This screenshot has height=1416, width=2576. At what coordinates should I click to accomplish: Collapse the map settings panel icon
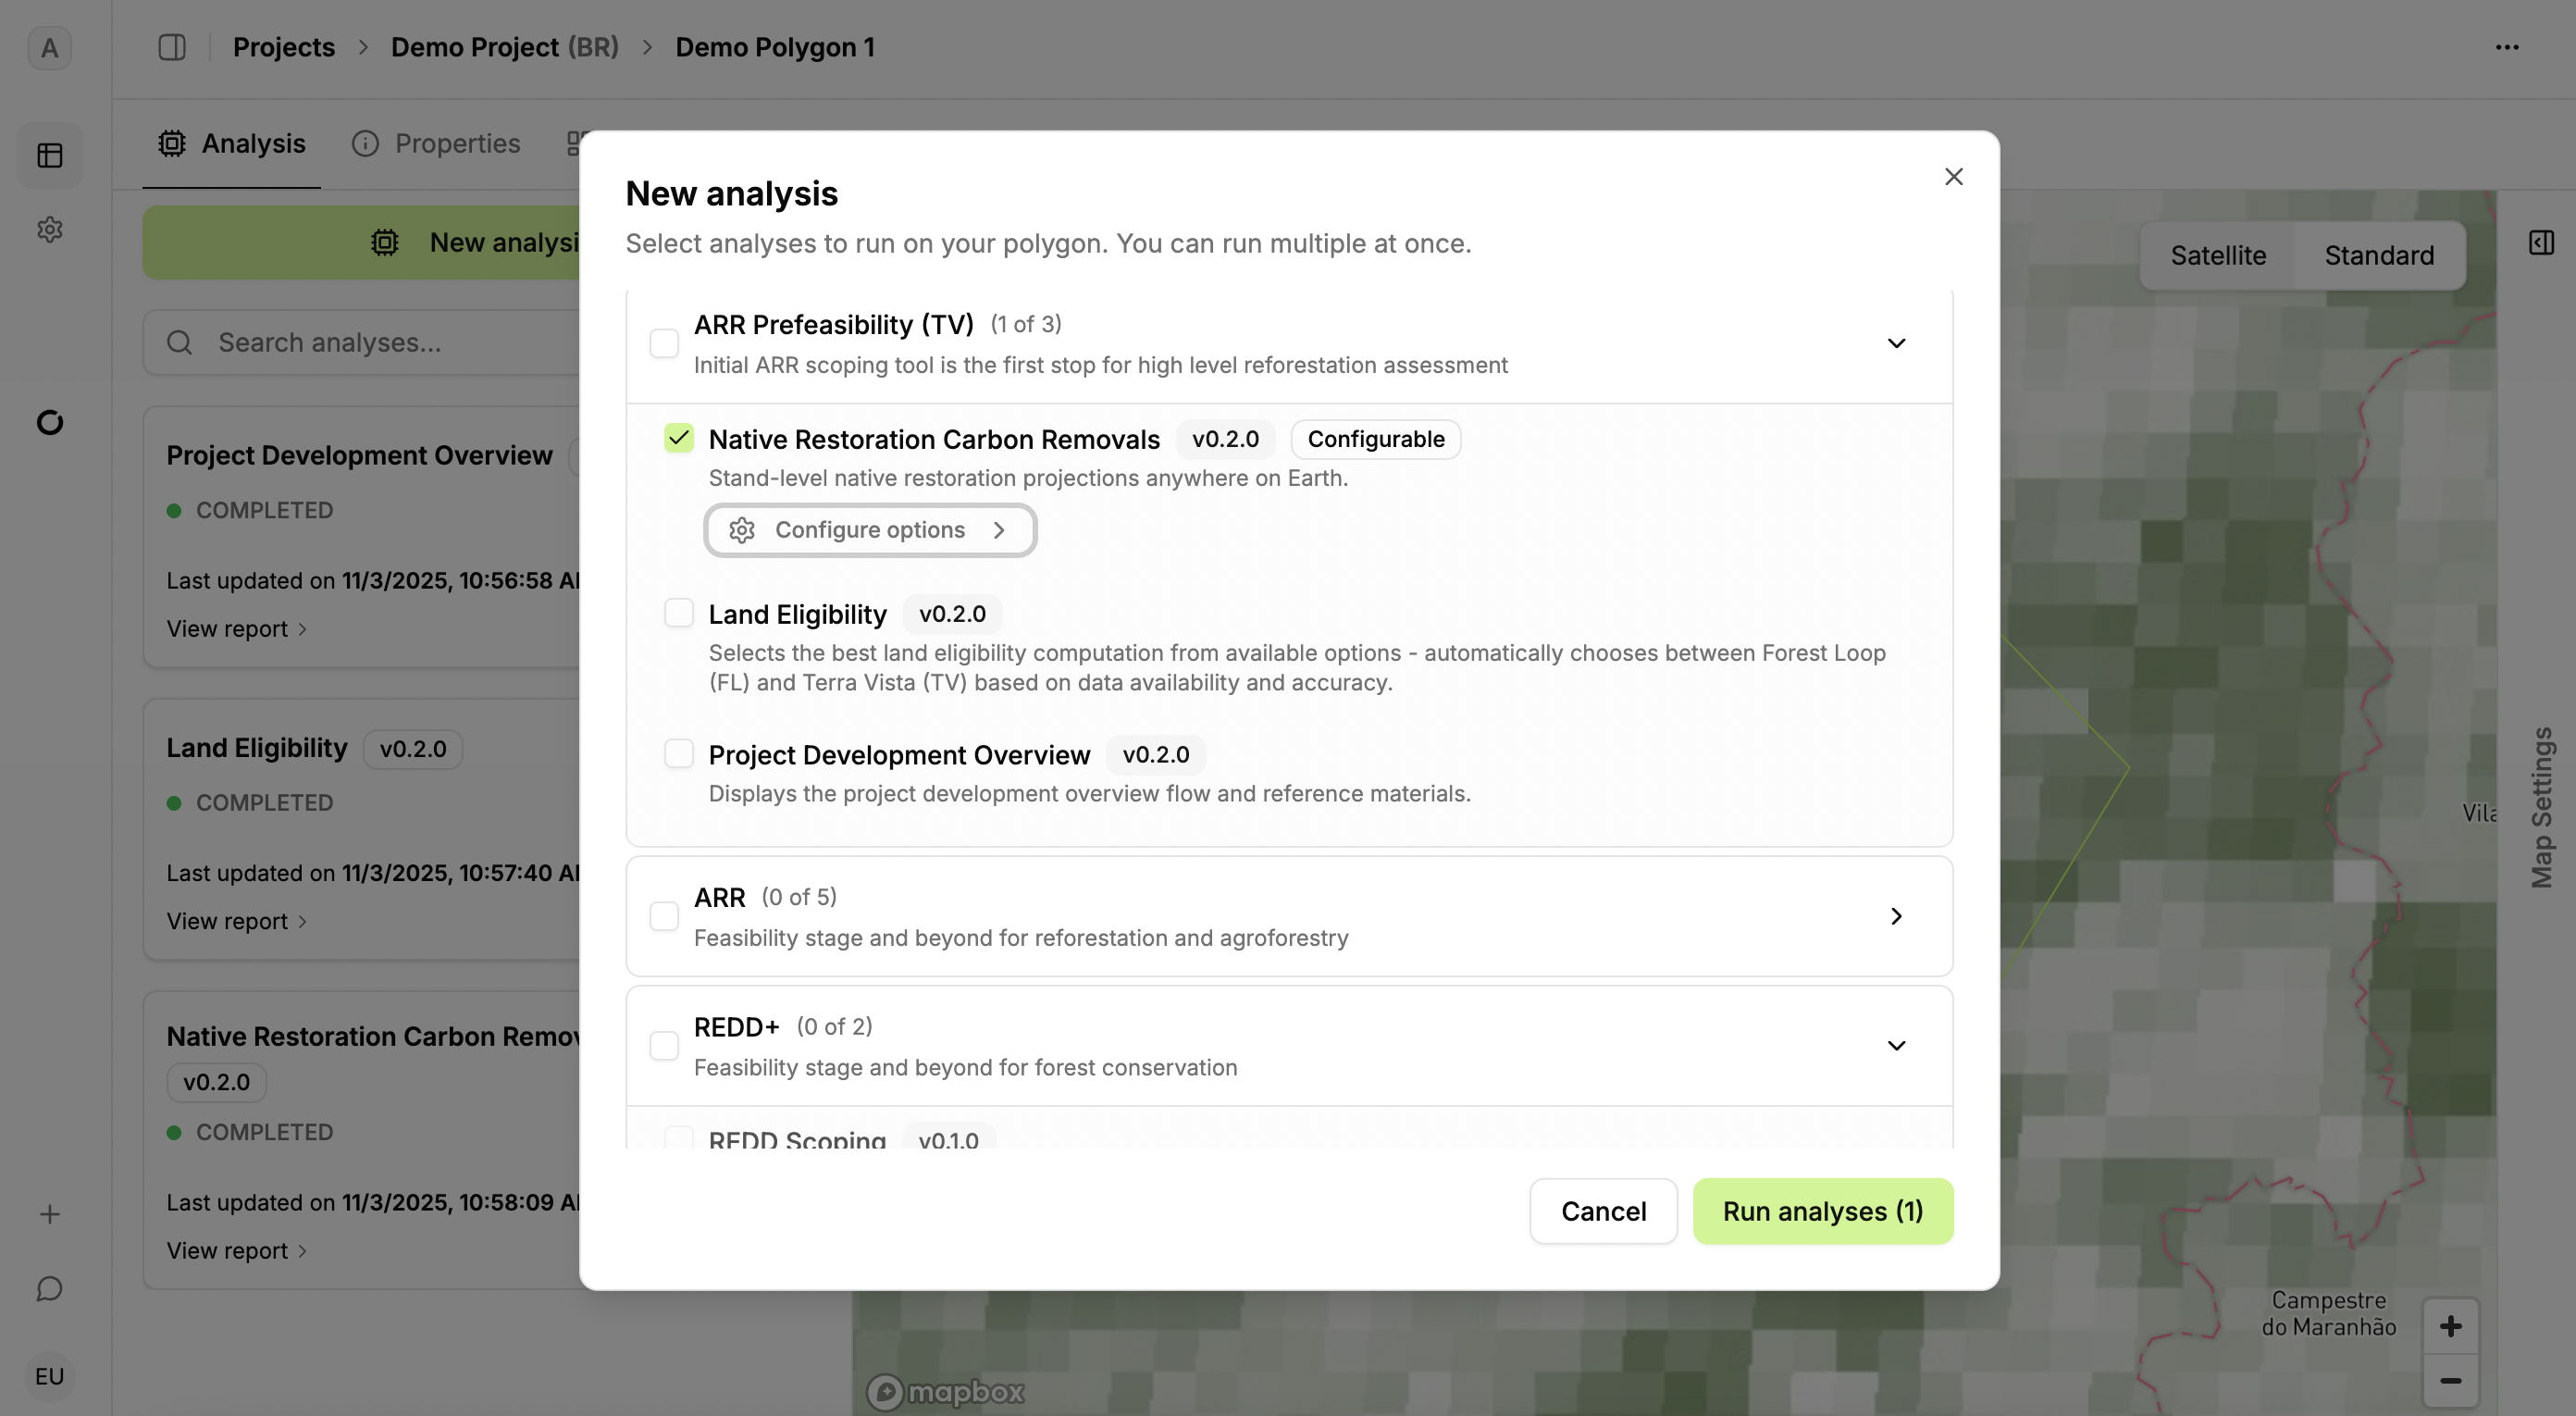[x=2541, y=243]
